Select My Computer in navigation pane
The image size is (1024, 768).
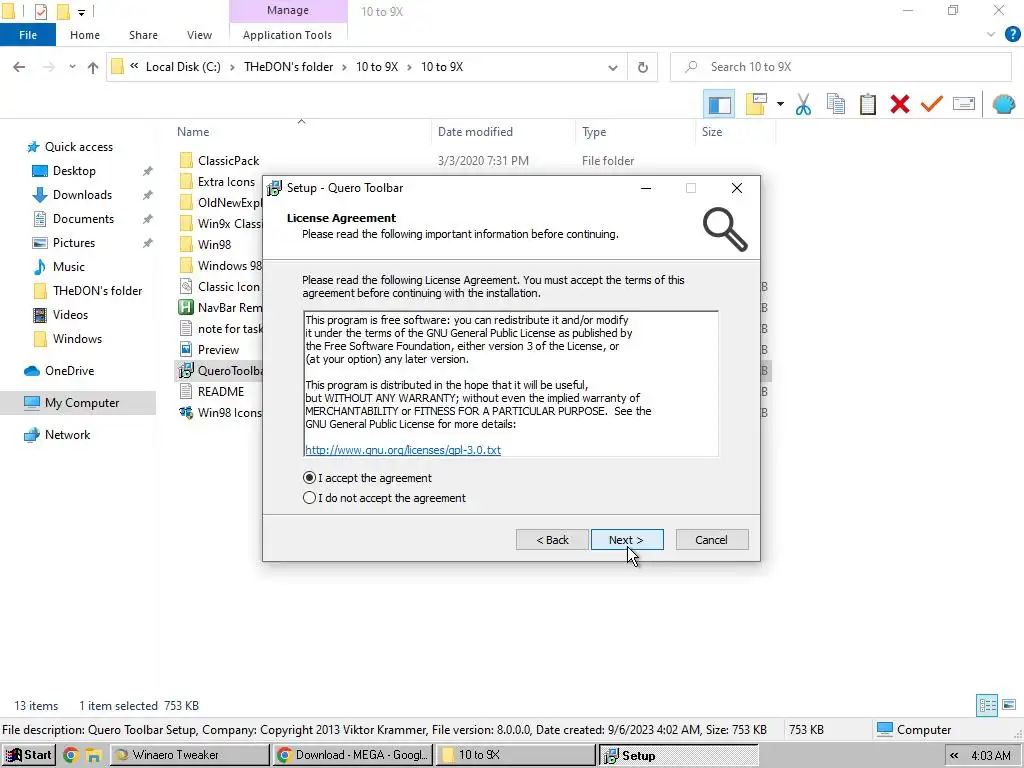pyautogui.click(x=82, y=403)
